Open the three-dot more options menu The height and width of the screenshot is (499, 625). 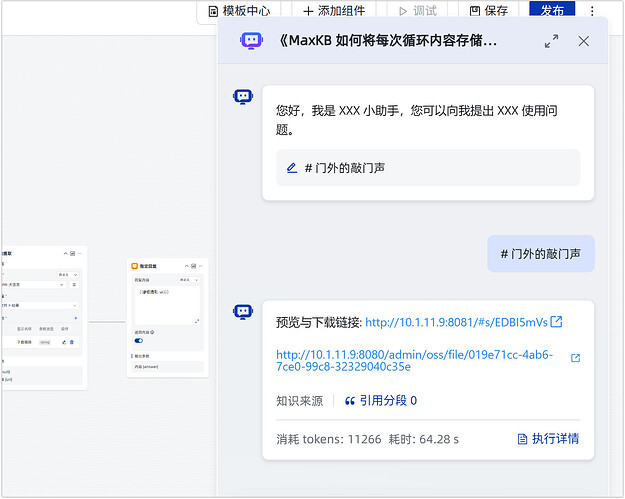592,11
